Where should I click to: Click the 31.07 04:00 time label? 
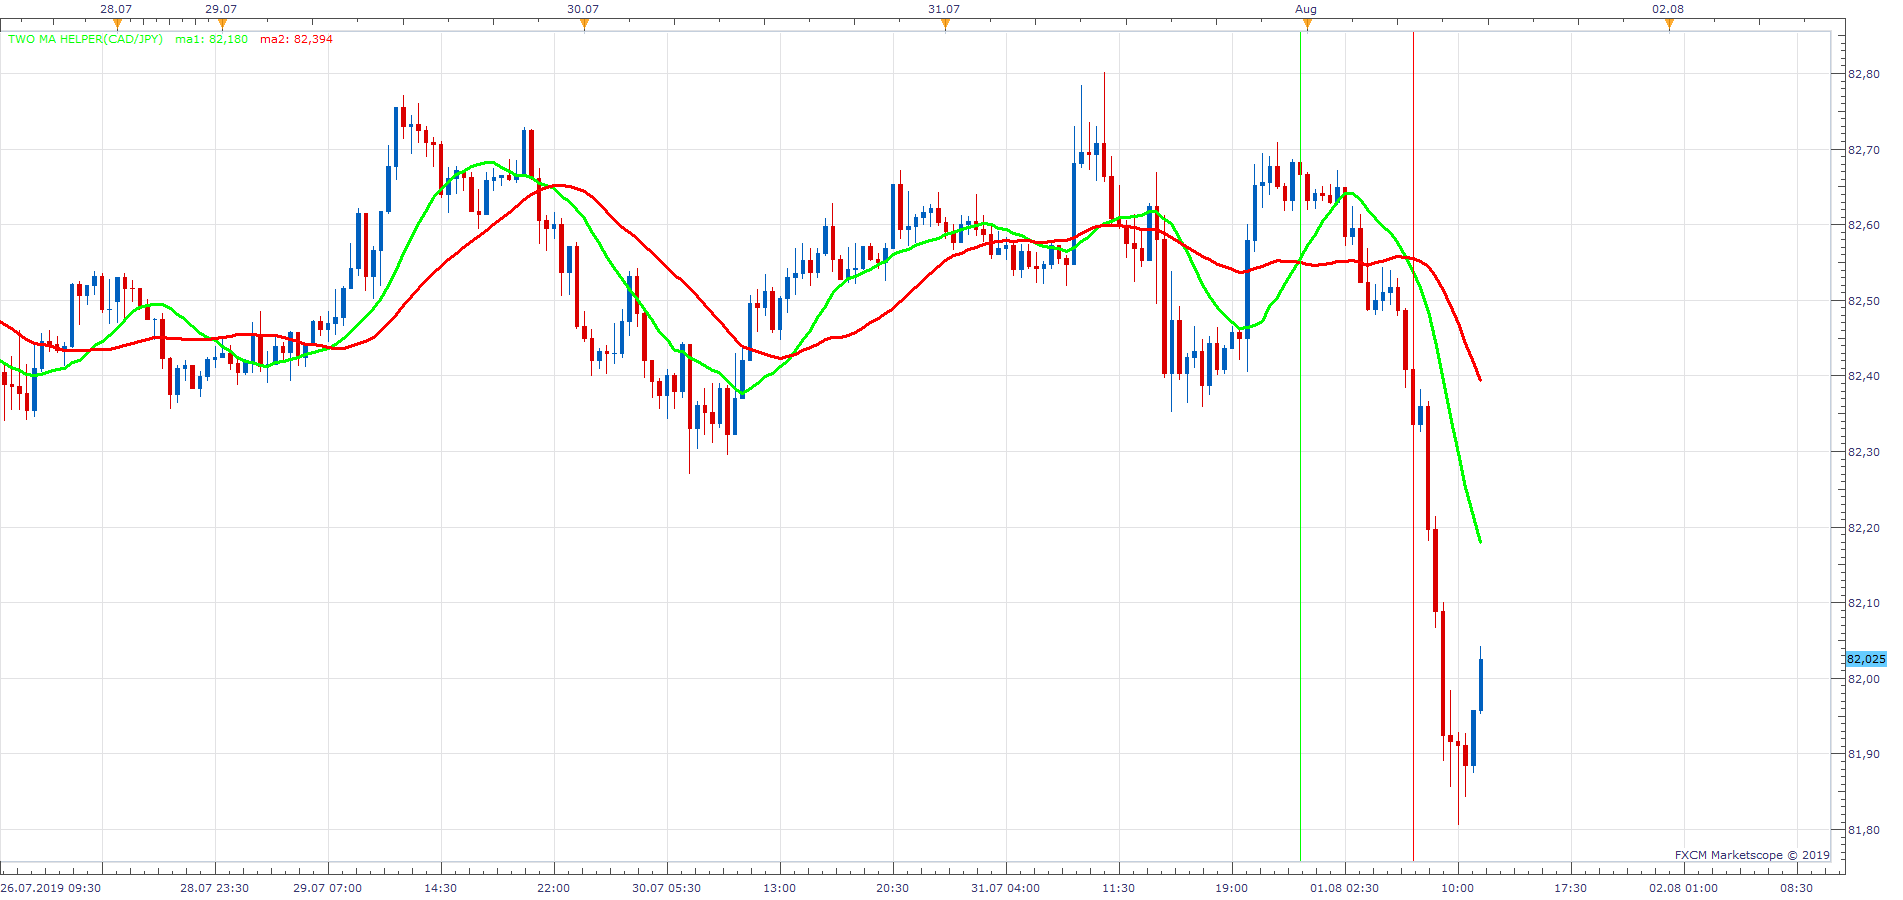1006,888
